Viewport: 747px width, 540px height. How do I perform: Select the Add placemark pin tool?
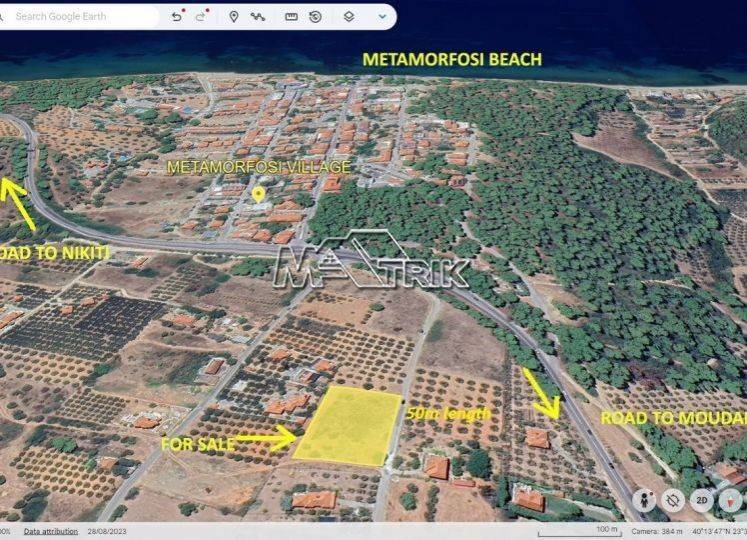point(234,17)
